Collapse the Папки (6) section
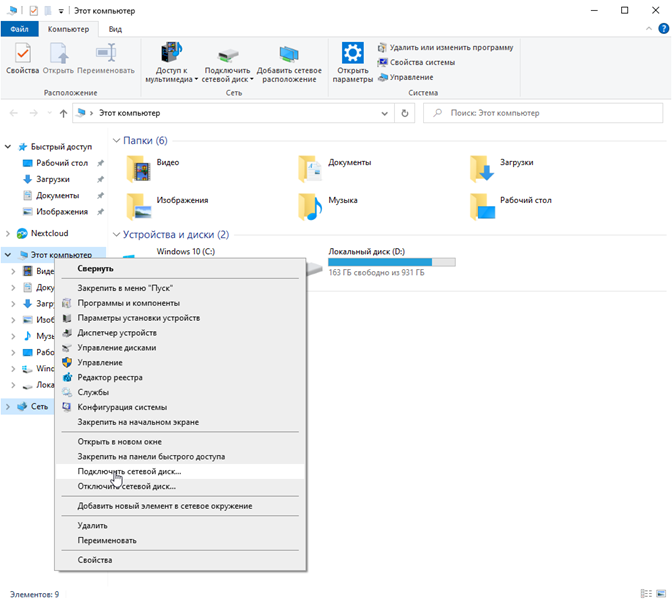 pos(116,140)
